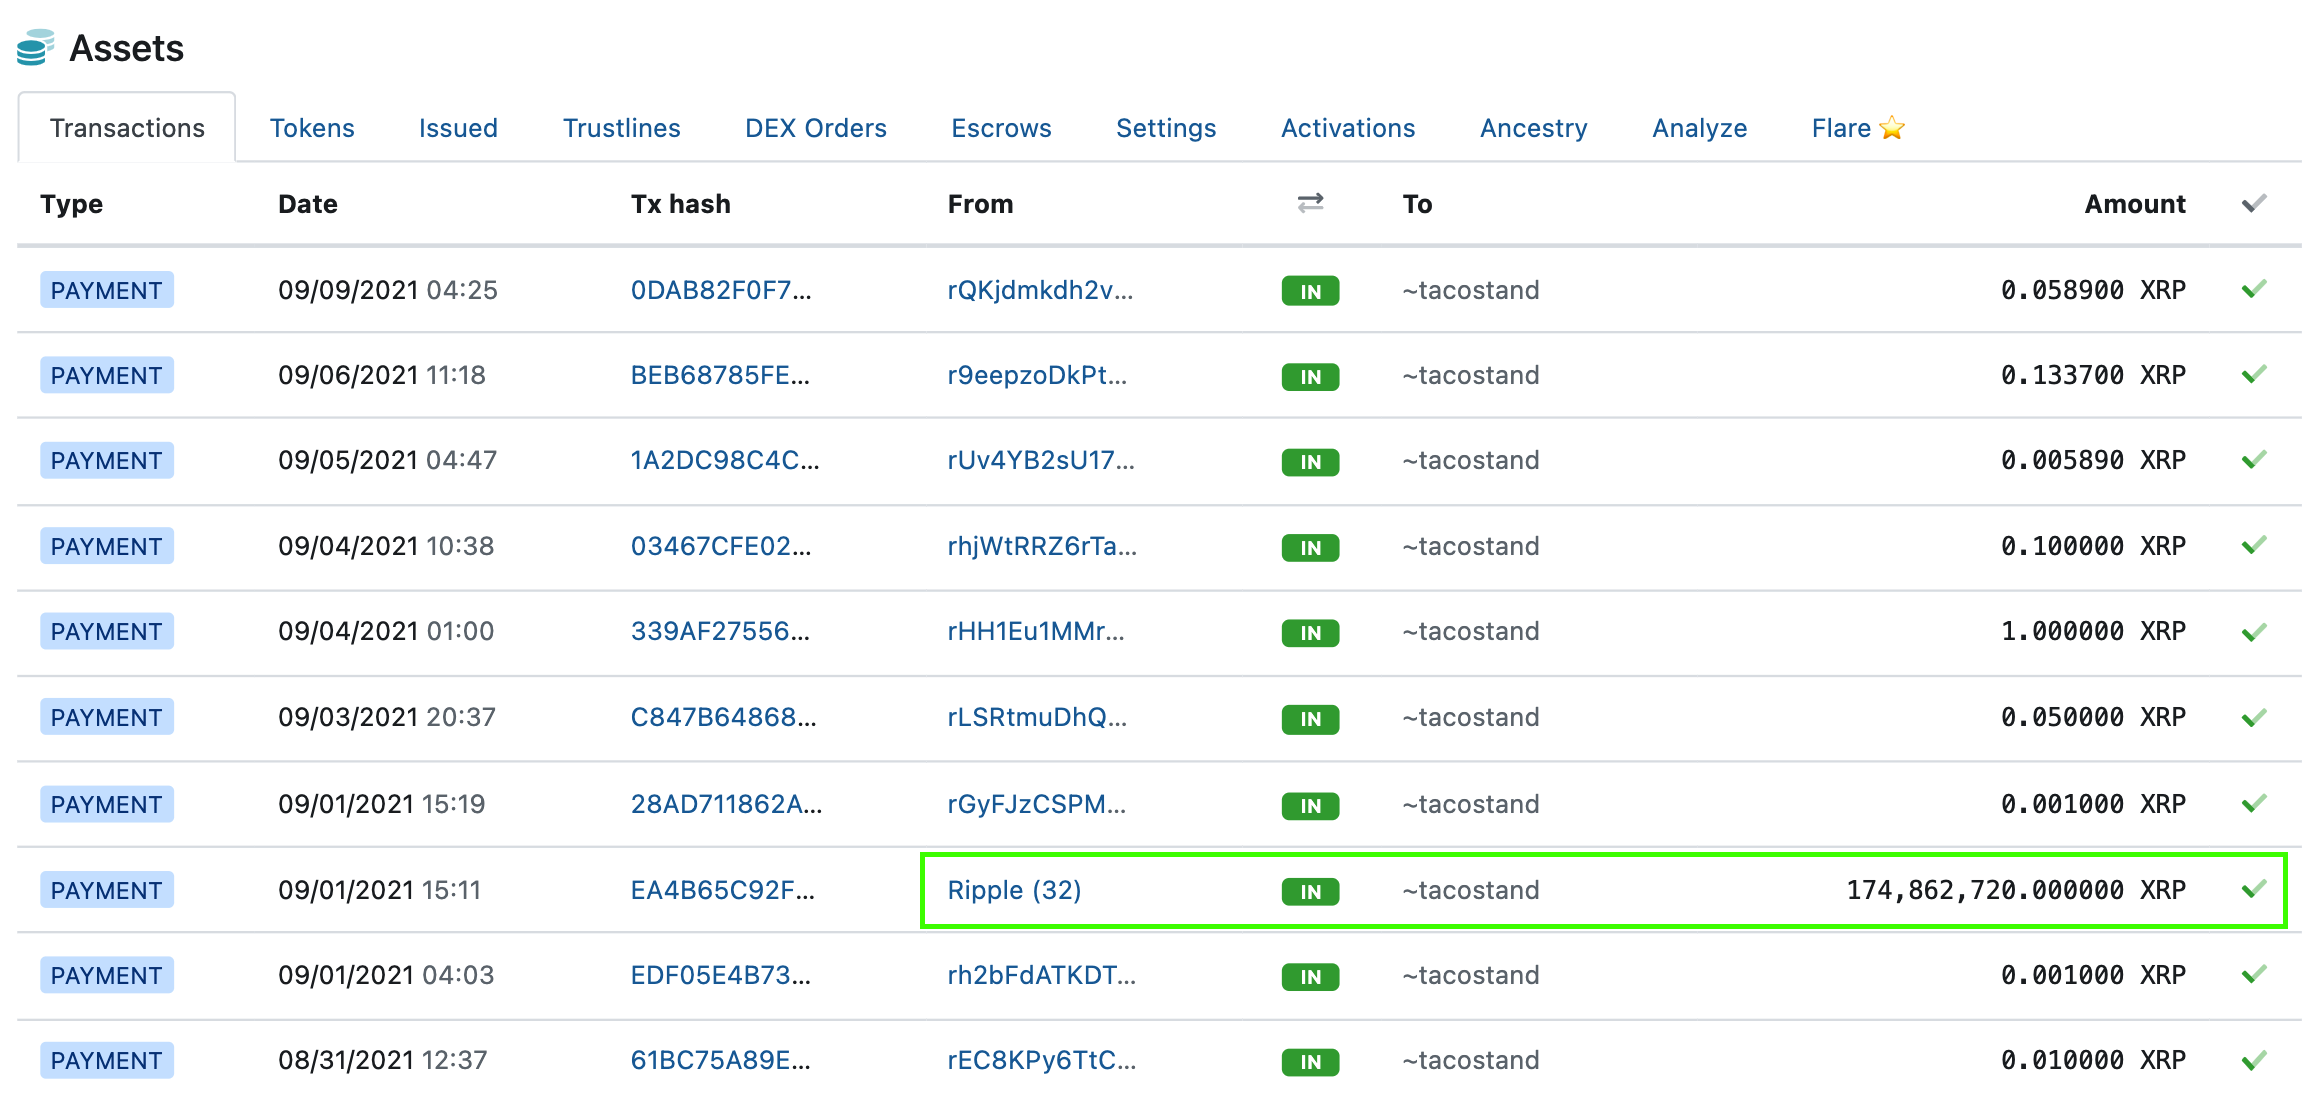Click the Assets coin stack icon
Viewport: 2306px width, 1098px height.
click(x=35, y=47)
